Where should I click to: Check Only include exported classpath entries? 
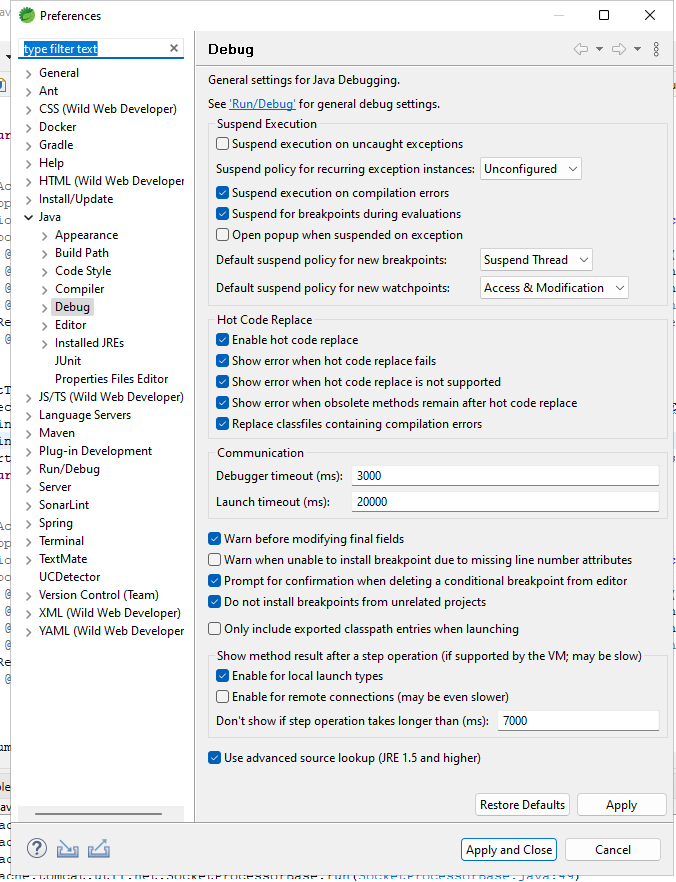point(214,629)
